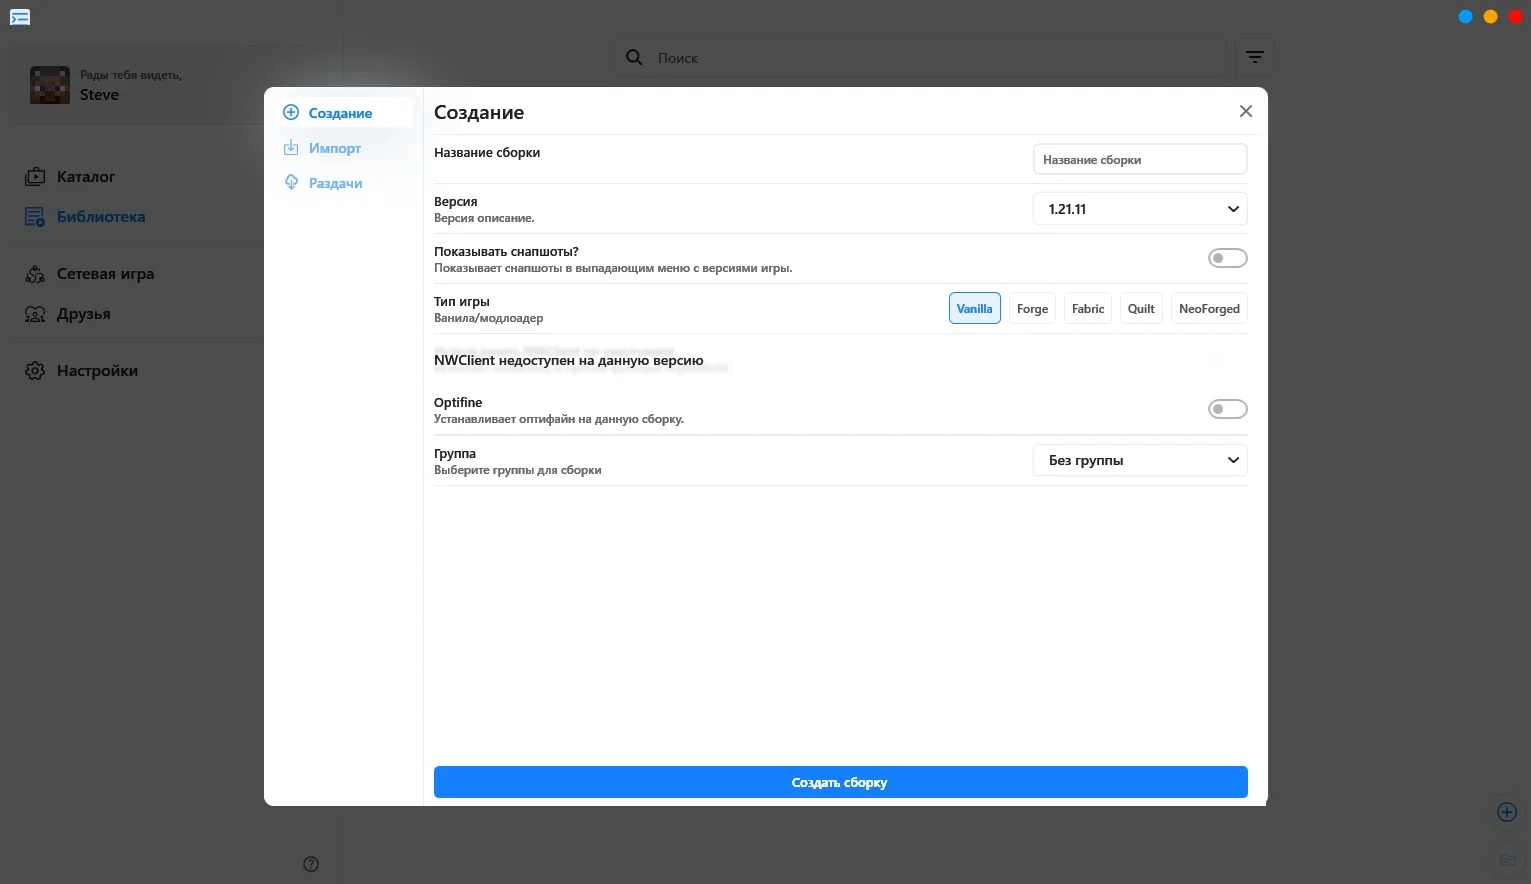Image resolution: width=1531 pixels, height=884 pixels.
Task: Click the help question mark icon
Action: (311, 864)
